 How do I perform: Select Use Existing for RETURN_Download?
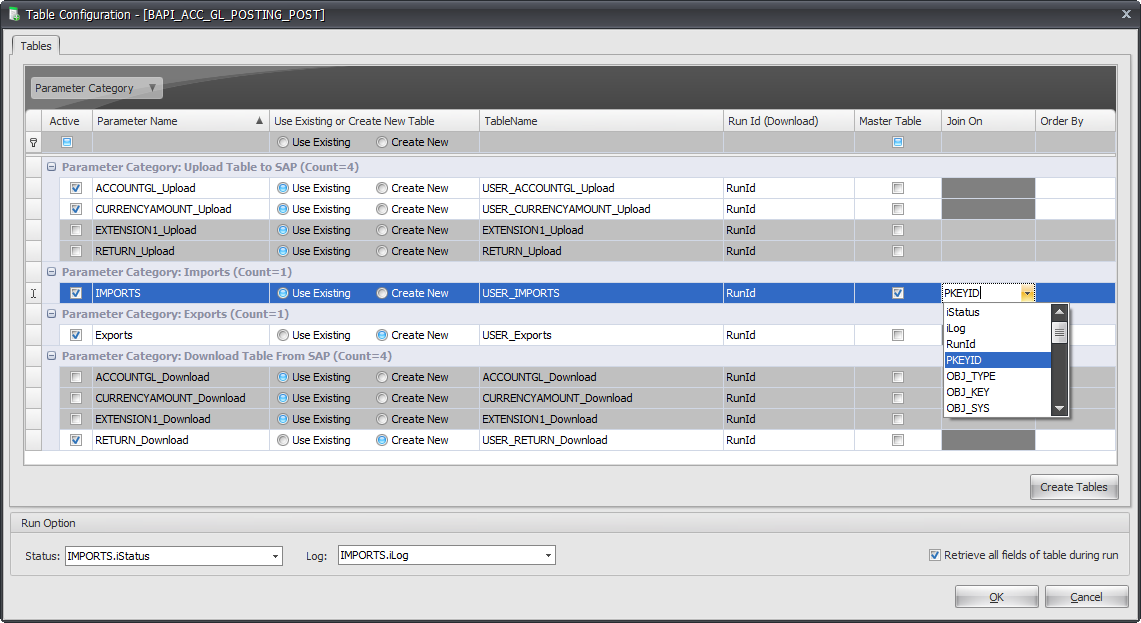(x=282, y=440)
